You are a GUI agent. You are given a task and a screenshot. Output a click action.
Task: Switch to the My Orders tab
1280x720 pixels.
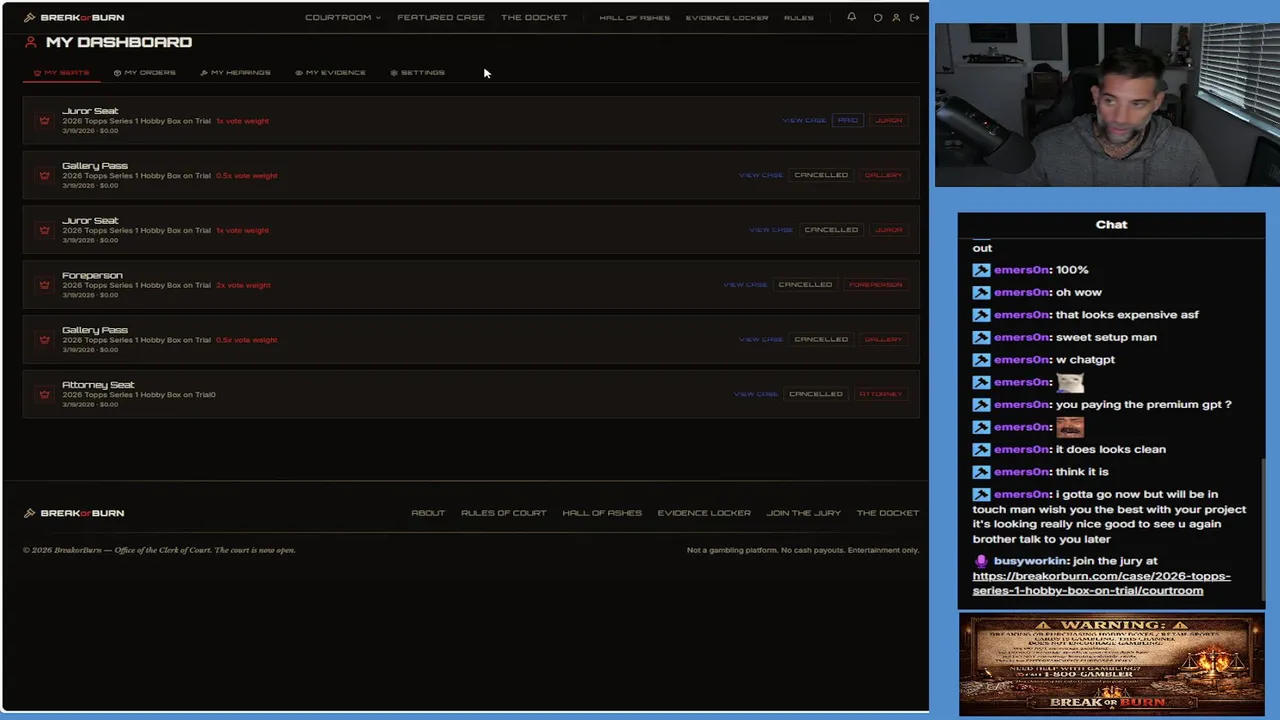145,73
